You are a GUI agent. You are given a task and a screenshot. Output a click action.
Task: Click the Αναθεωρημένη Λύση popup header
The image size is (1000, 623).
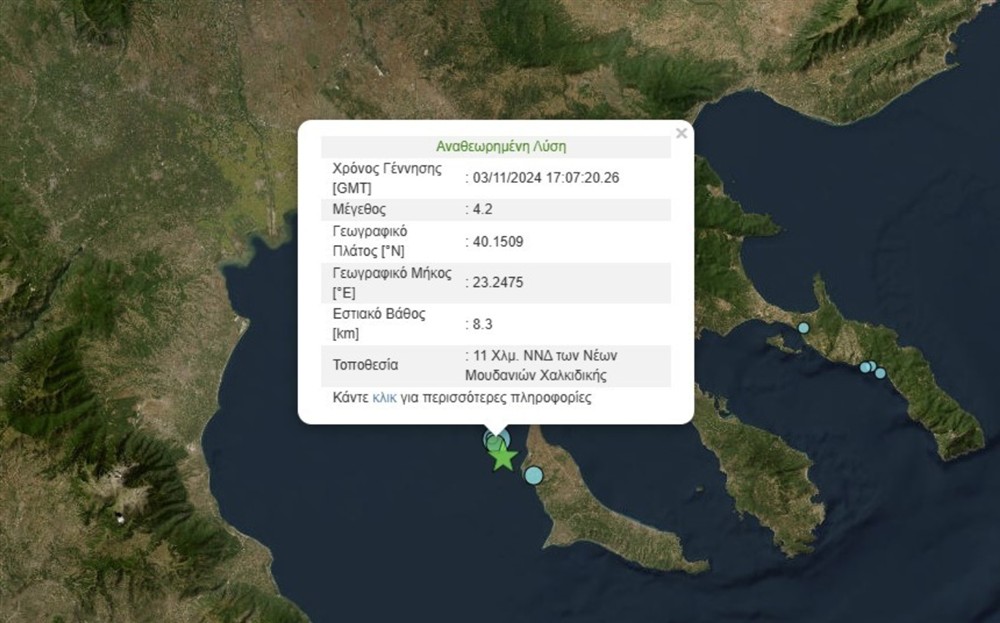coord(498,145)
